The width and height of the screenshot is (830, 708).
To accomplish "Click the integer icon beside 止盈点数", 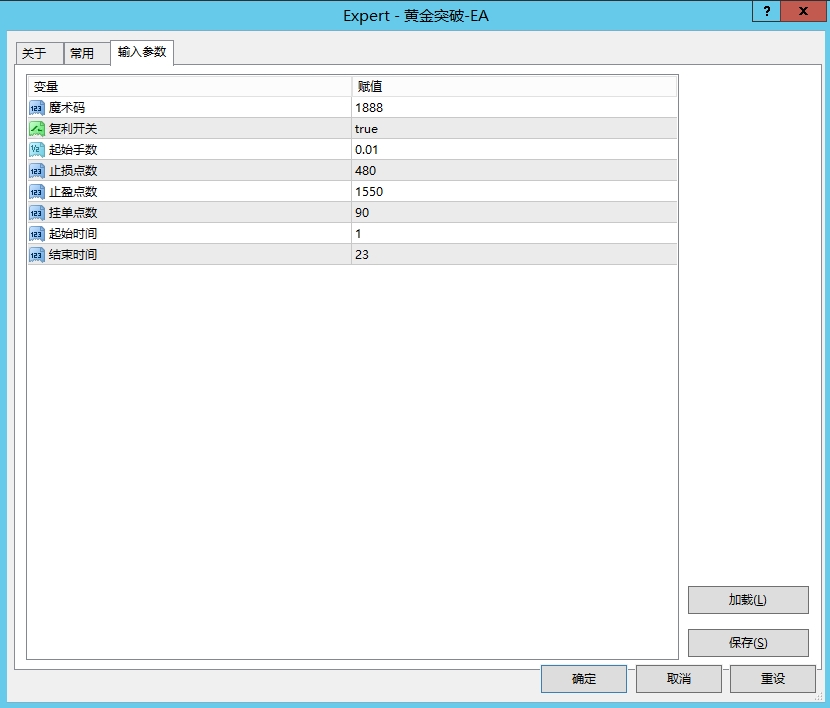I will point(37,192).
